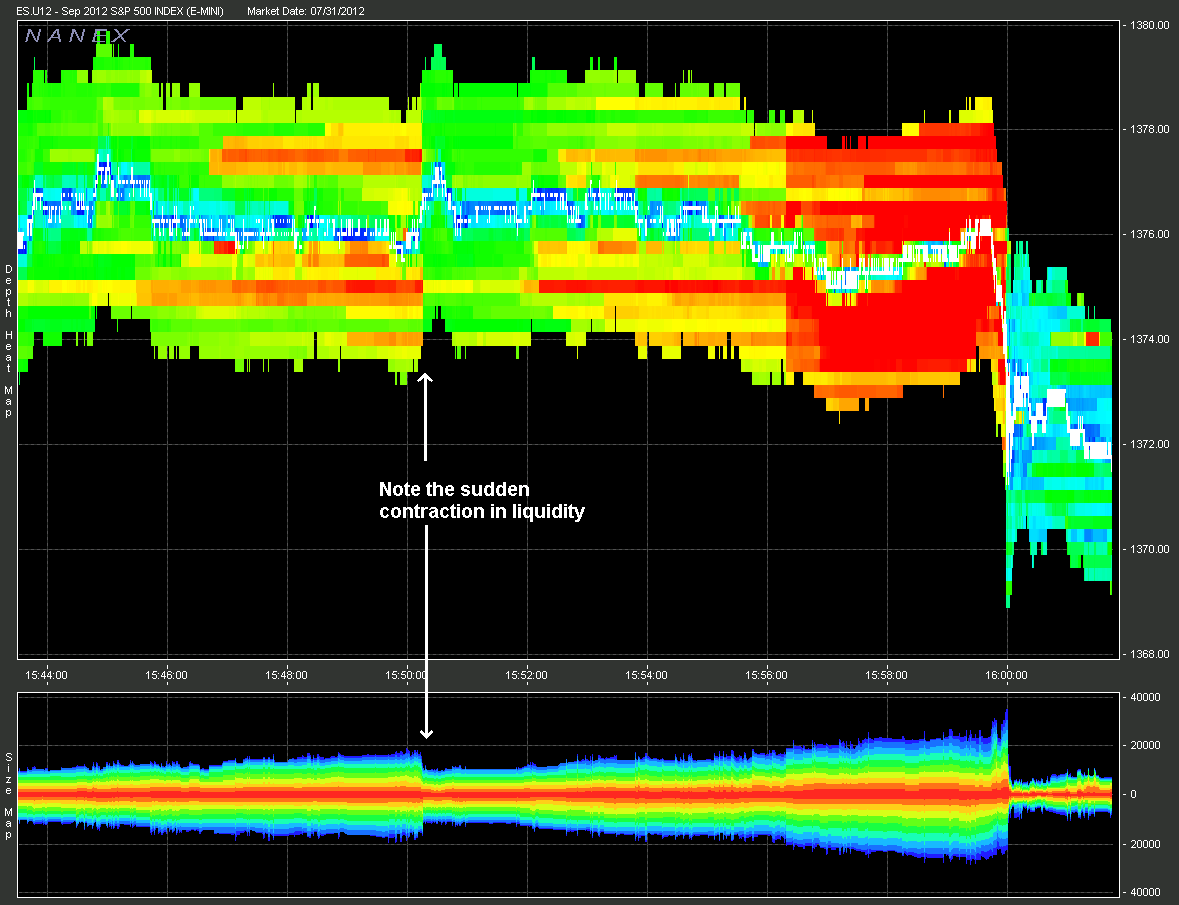Click the 15:44:00 time axis label
This screenshot has height=905, width=1179.
[47, 675]
